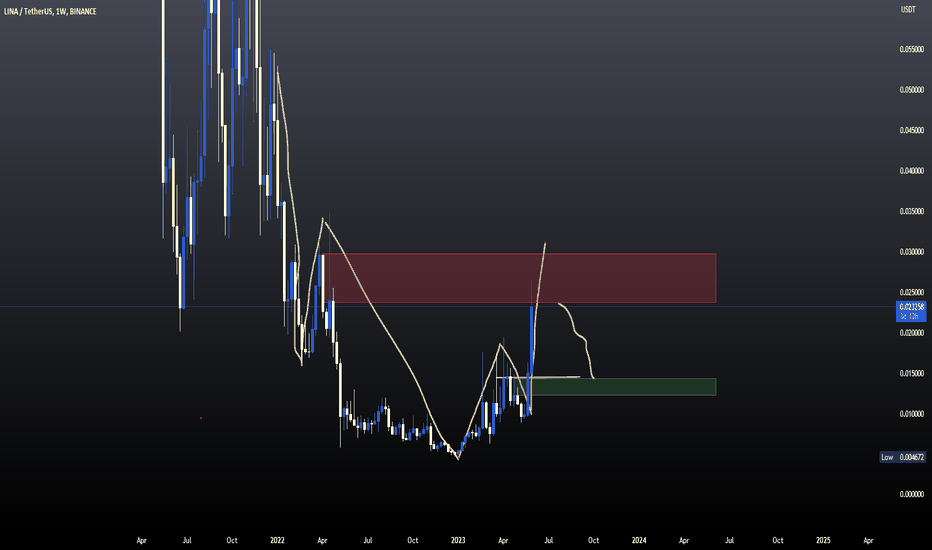
Task: Click the 0.000000 price axis label
Action: [x=912, y=494]
